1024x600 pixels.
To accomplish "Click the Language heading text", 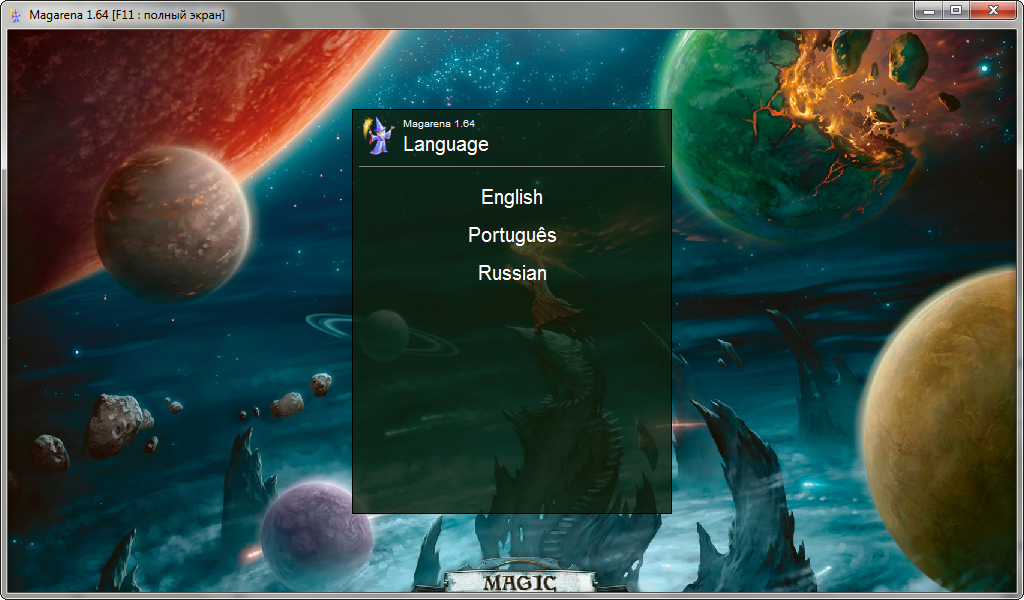I will point(446,144).
